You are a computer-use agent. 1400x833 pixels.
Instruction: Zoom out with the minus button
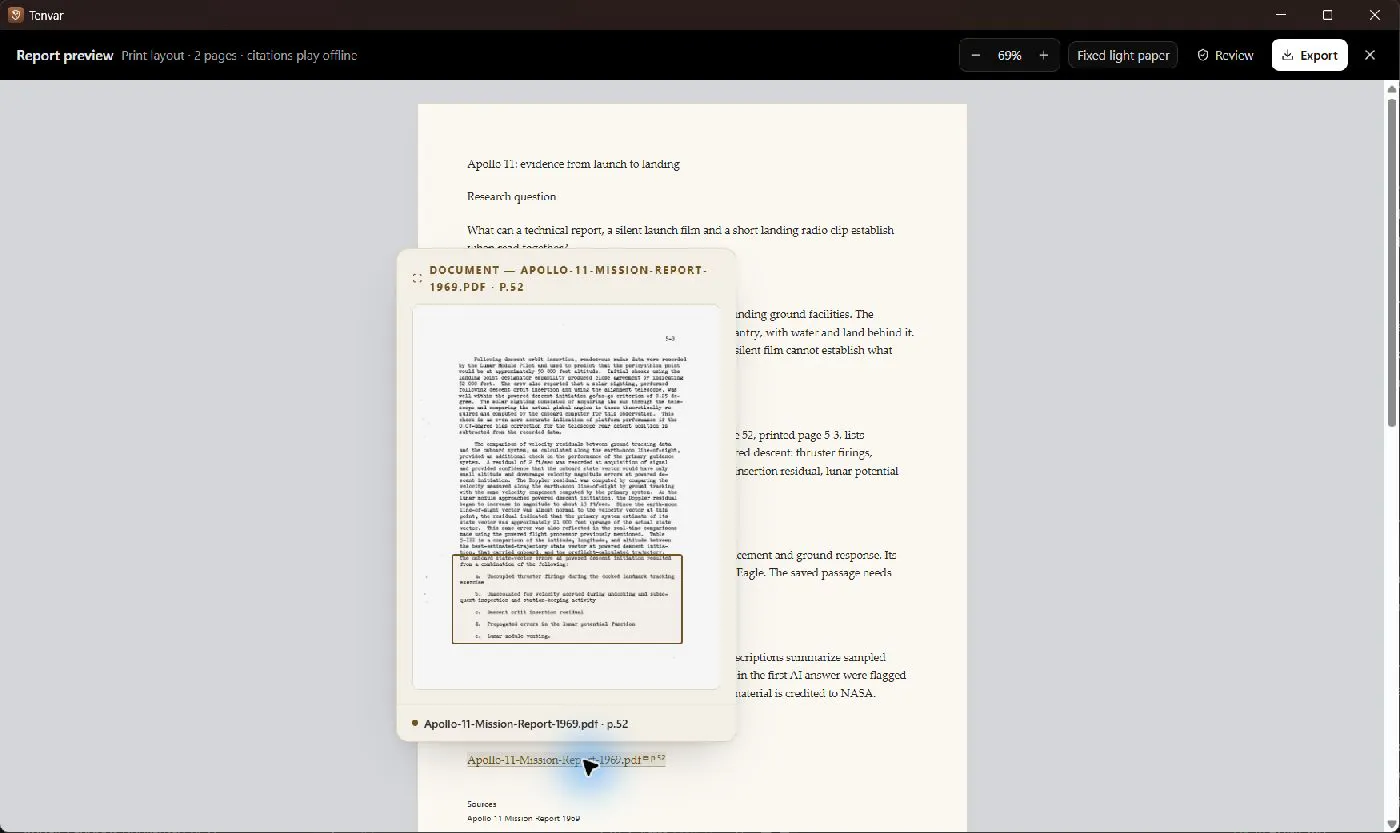[976, 55]
